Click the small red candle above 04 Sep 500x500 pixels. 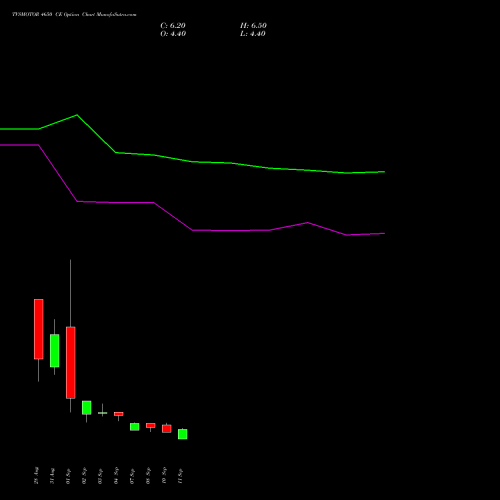[x=119, y=414]
